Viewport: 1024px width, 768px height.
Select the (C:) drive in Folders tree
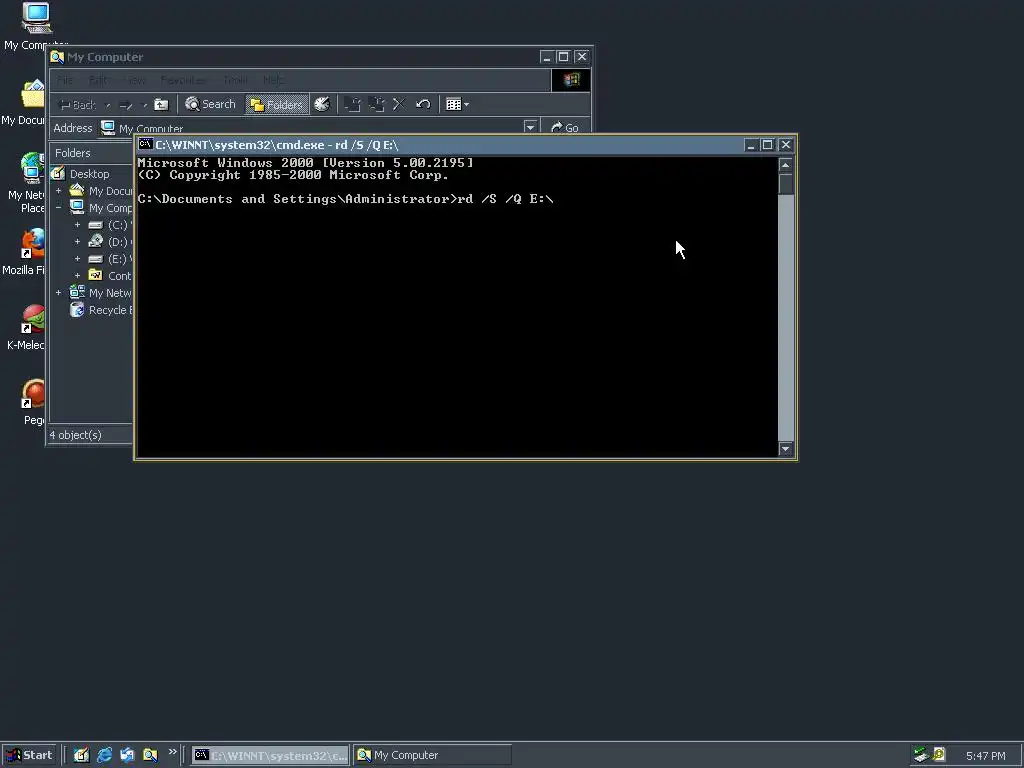click(110, 225)
